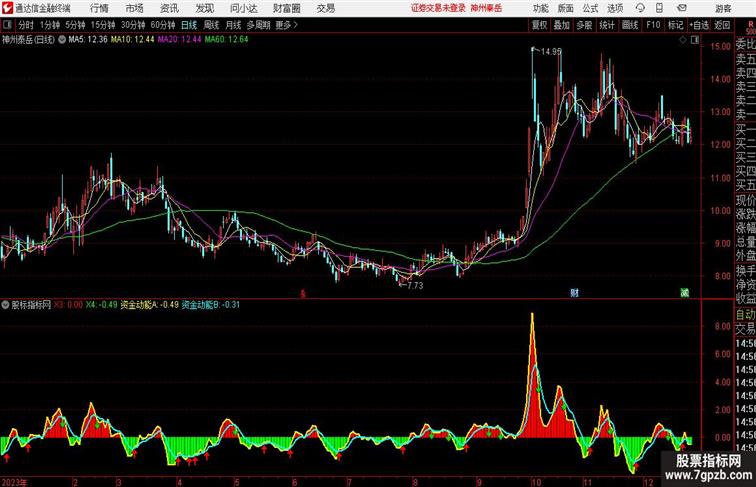Click the diamond icon at chart top right
Viewport: 756px width, 487px height.
pyautogui.click(x=683, y=40)
